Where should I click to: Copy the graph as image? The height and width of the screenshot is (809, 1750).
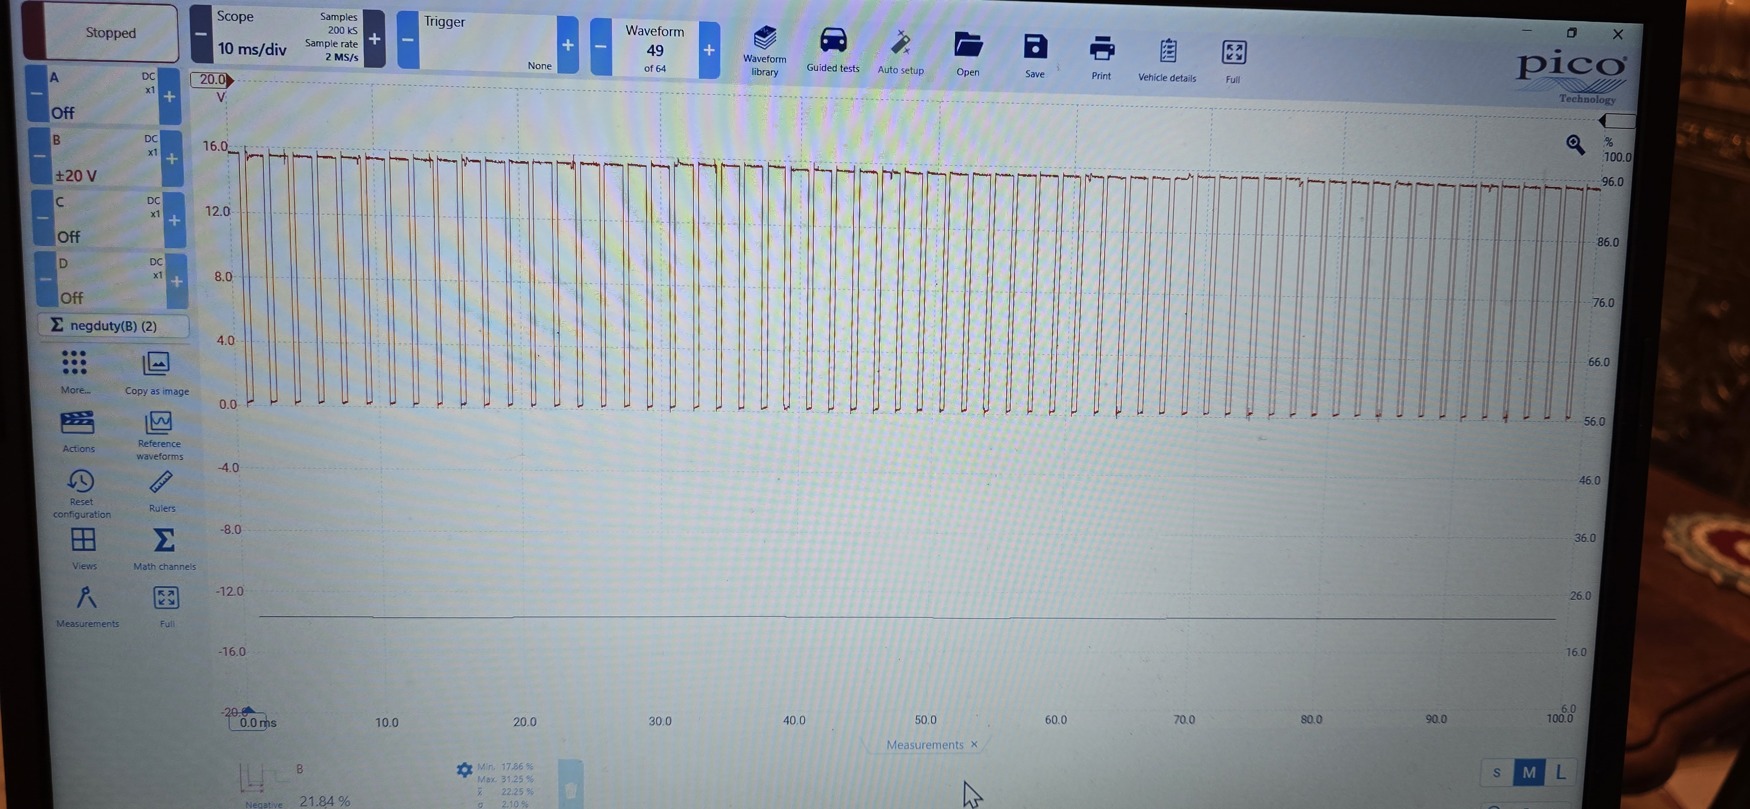[156, 373]
